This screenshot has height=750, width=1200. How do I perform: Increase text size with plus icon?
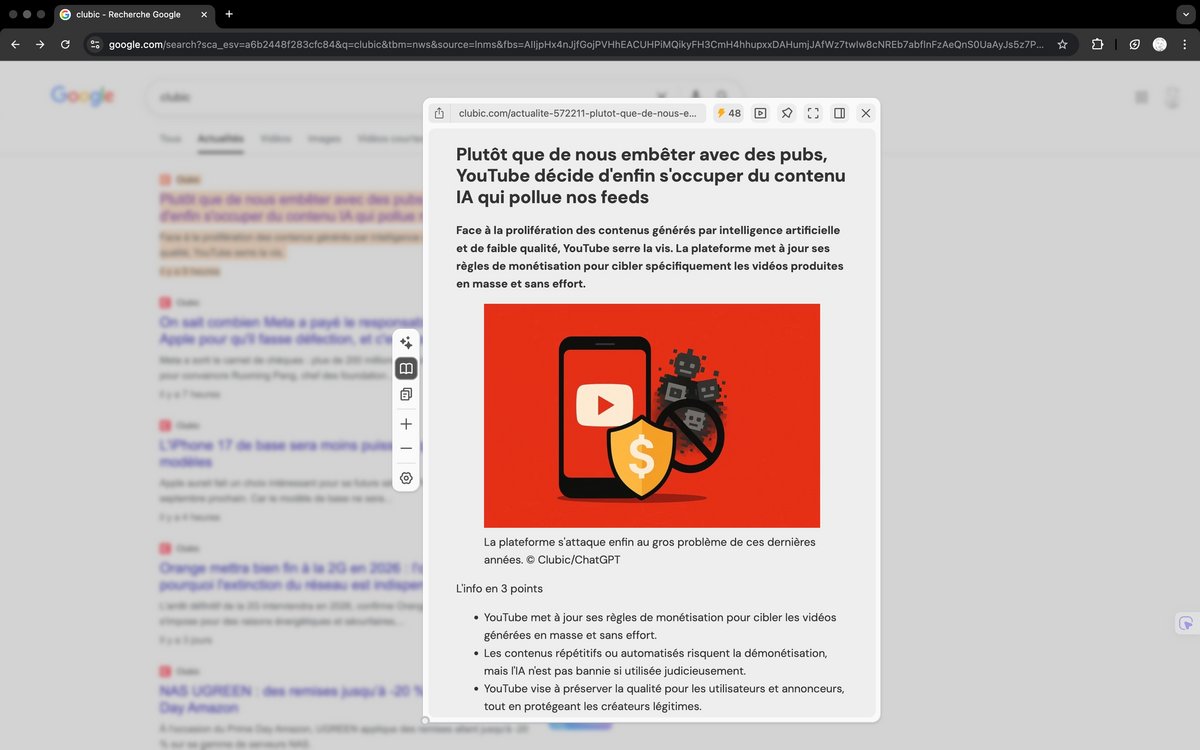point(406,424)
